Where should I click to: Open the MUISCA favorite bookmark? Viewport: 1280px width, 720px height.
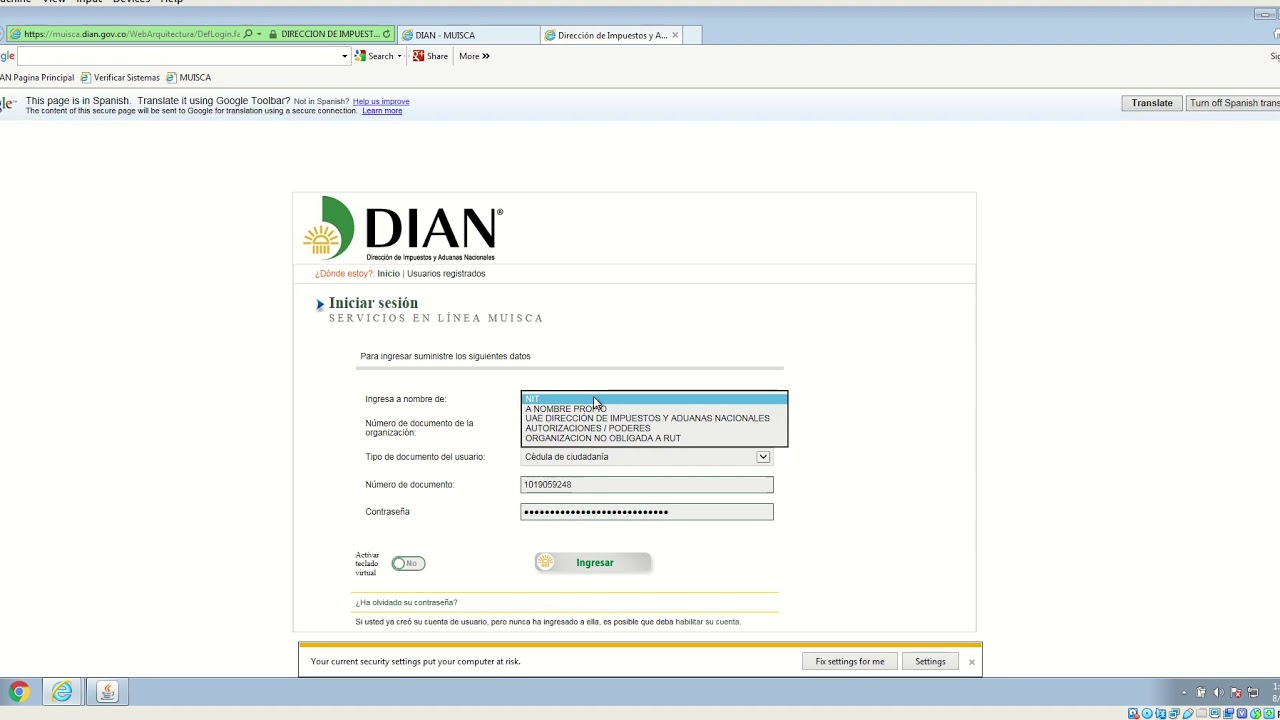(189, 78)
